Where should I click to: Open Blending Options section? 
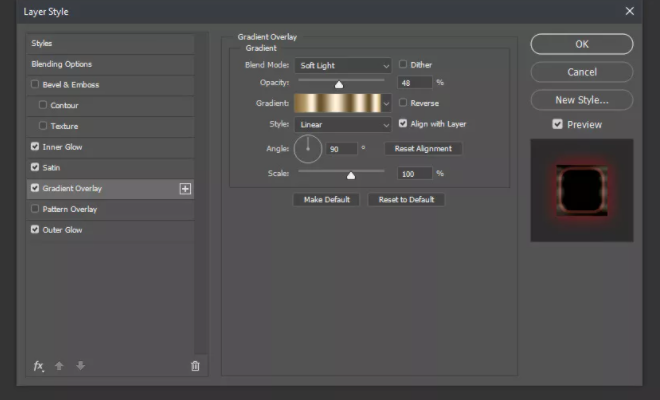pyautogui.click(x=110, y=64)
